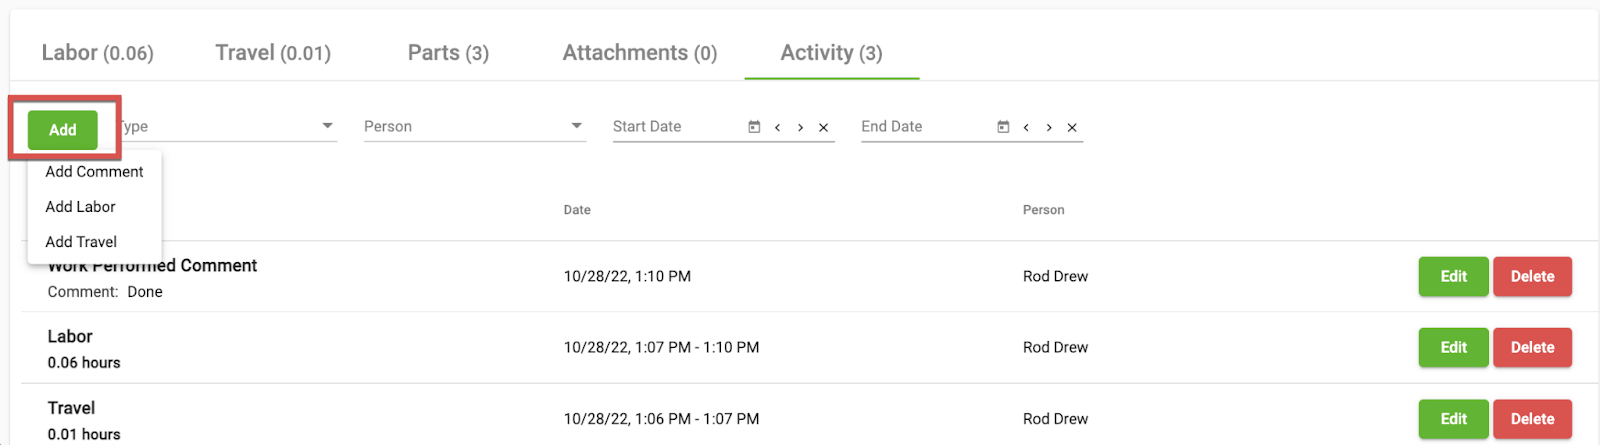Image resolution: width=1600 pixels, height=445 pixels.
Task: Delete the Labor 0.06 hours entry
Action: [x=1532, y=348]
